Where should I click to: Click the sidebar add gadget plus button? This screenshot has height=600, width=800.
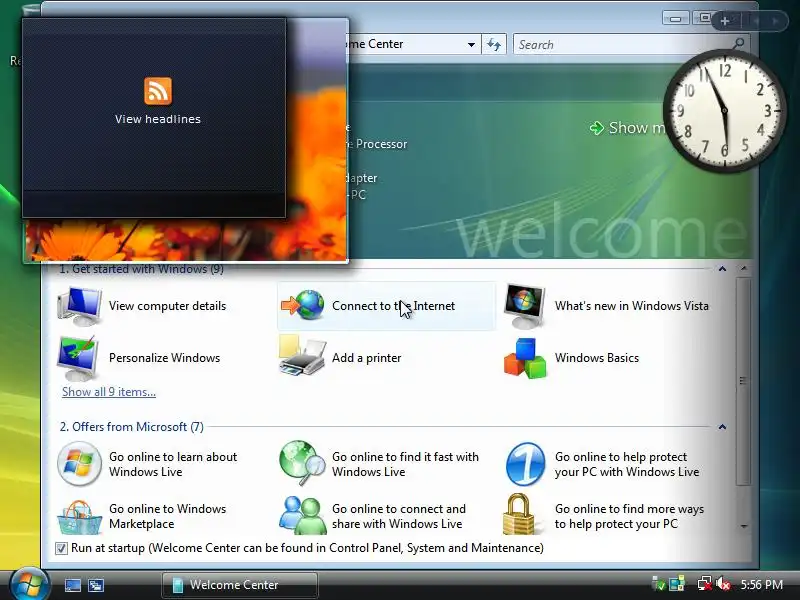point(724,21)
